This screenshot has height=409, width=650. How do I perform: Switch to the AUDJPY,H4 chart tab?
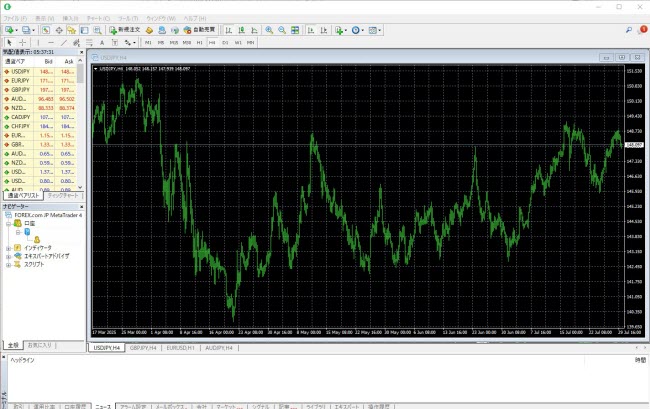(x=219, y=348)
